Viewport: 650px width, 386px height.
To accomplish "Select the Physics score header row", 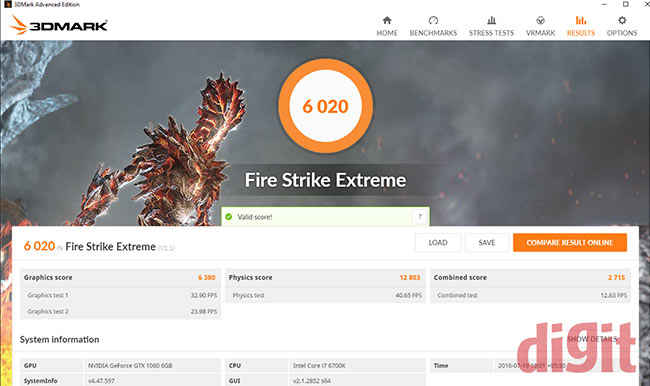I will point(325,277).
